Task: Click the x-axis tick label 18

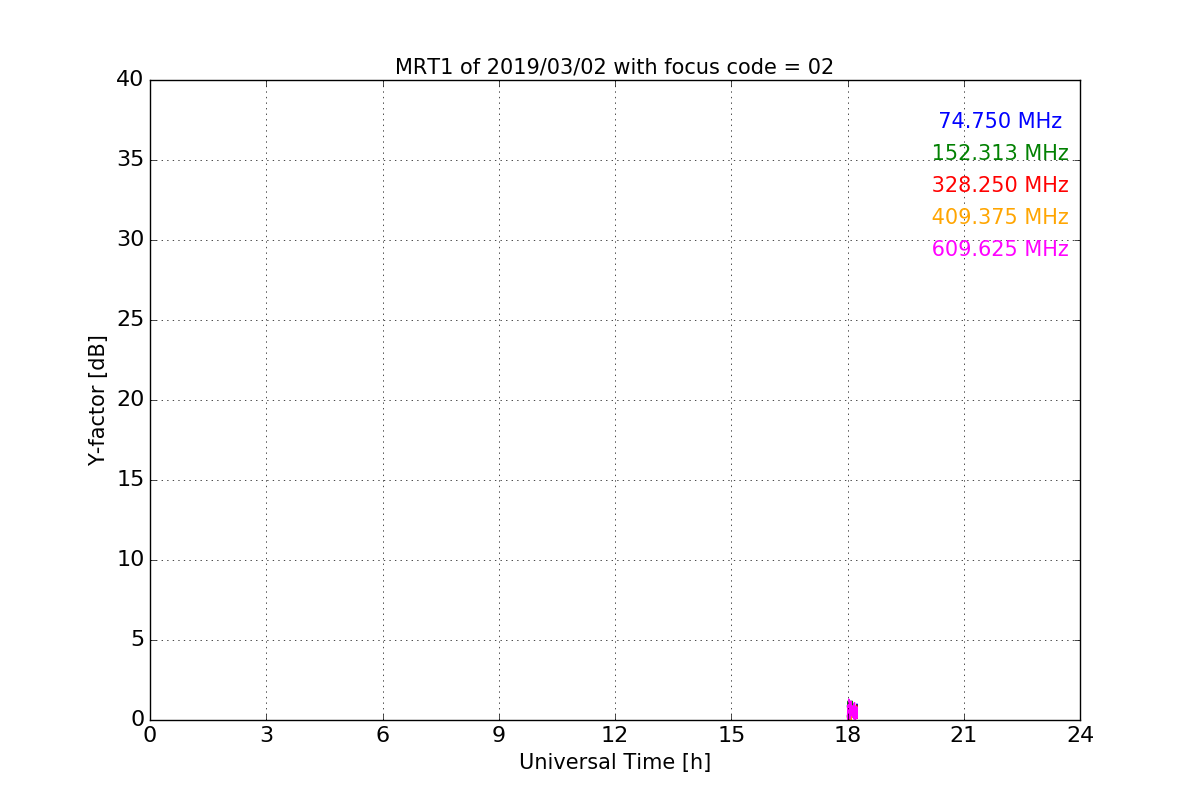Action: 848,735
